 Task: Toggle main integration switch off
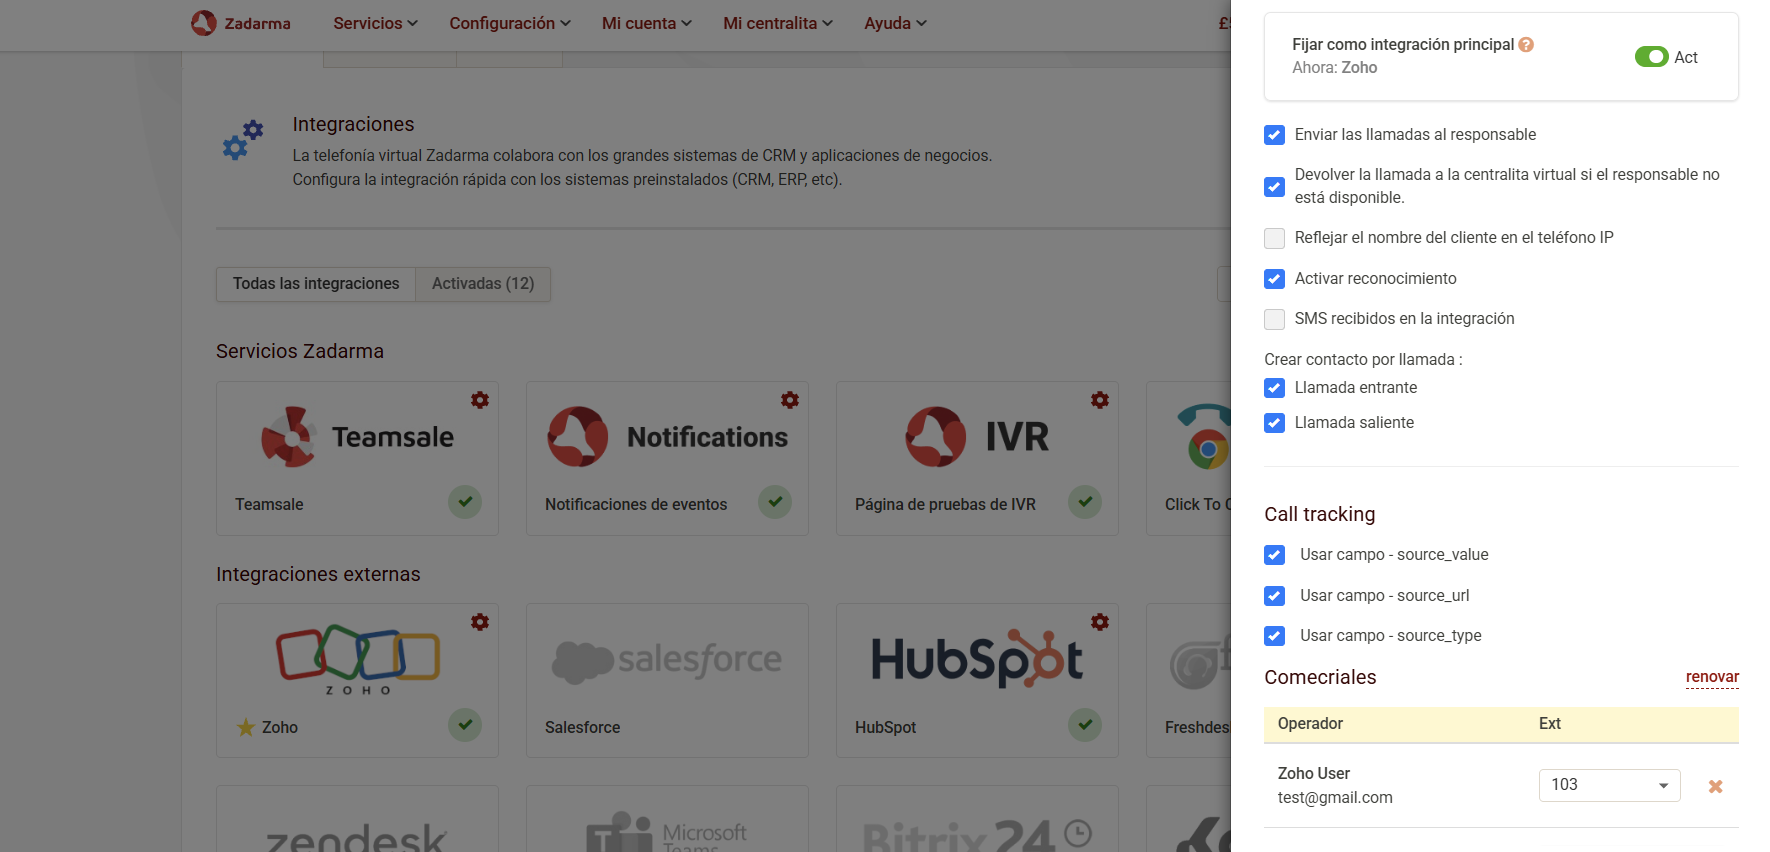[x=1652, y=57]
